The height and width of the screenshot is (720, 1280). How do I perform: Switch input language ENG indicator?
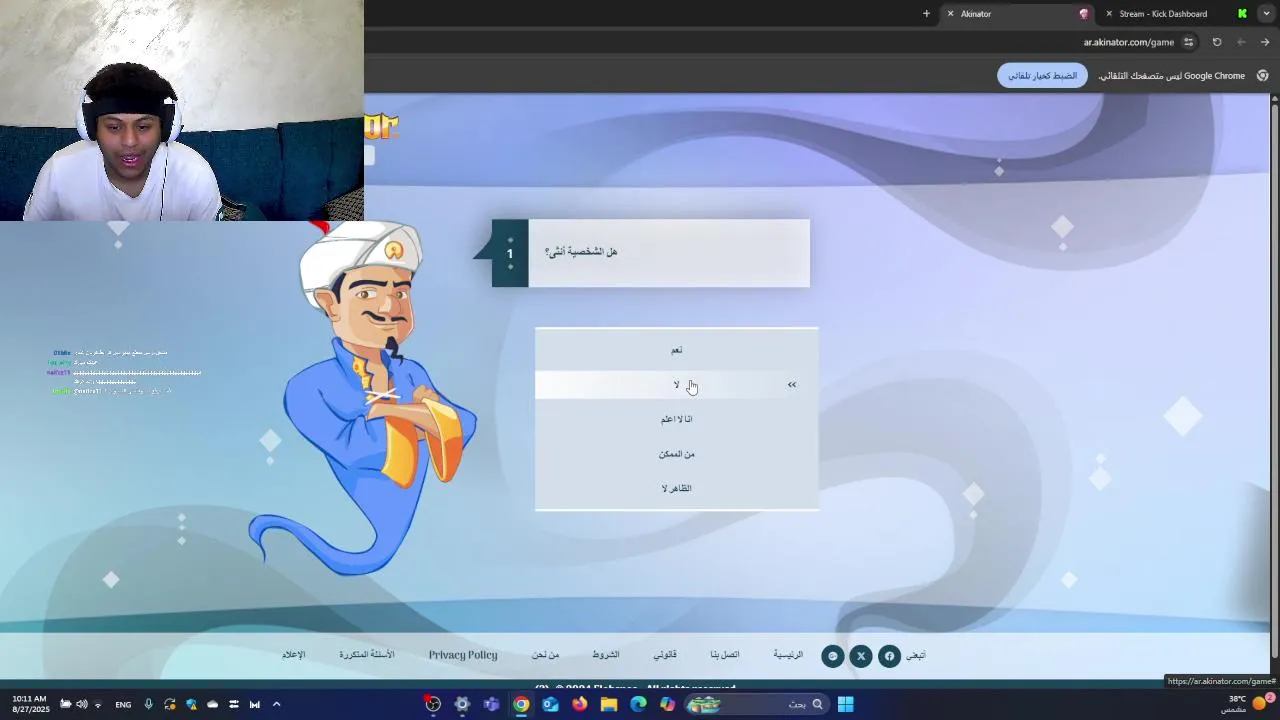(123, 704)
